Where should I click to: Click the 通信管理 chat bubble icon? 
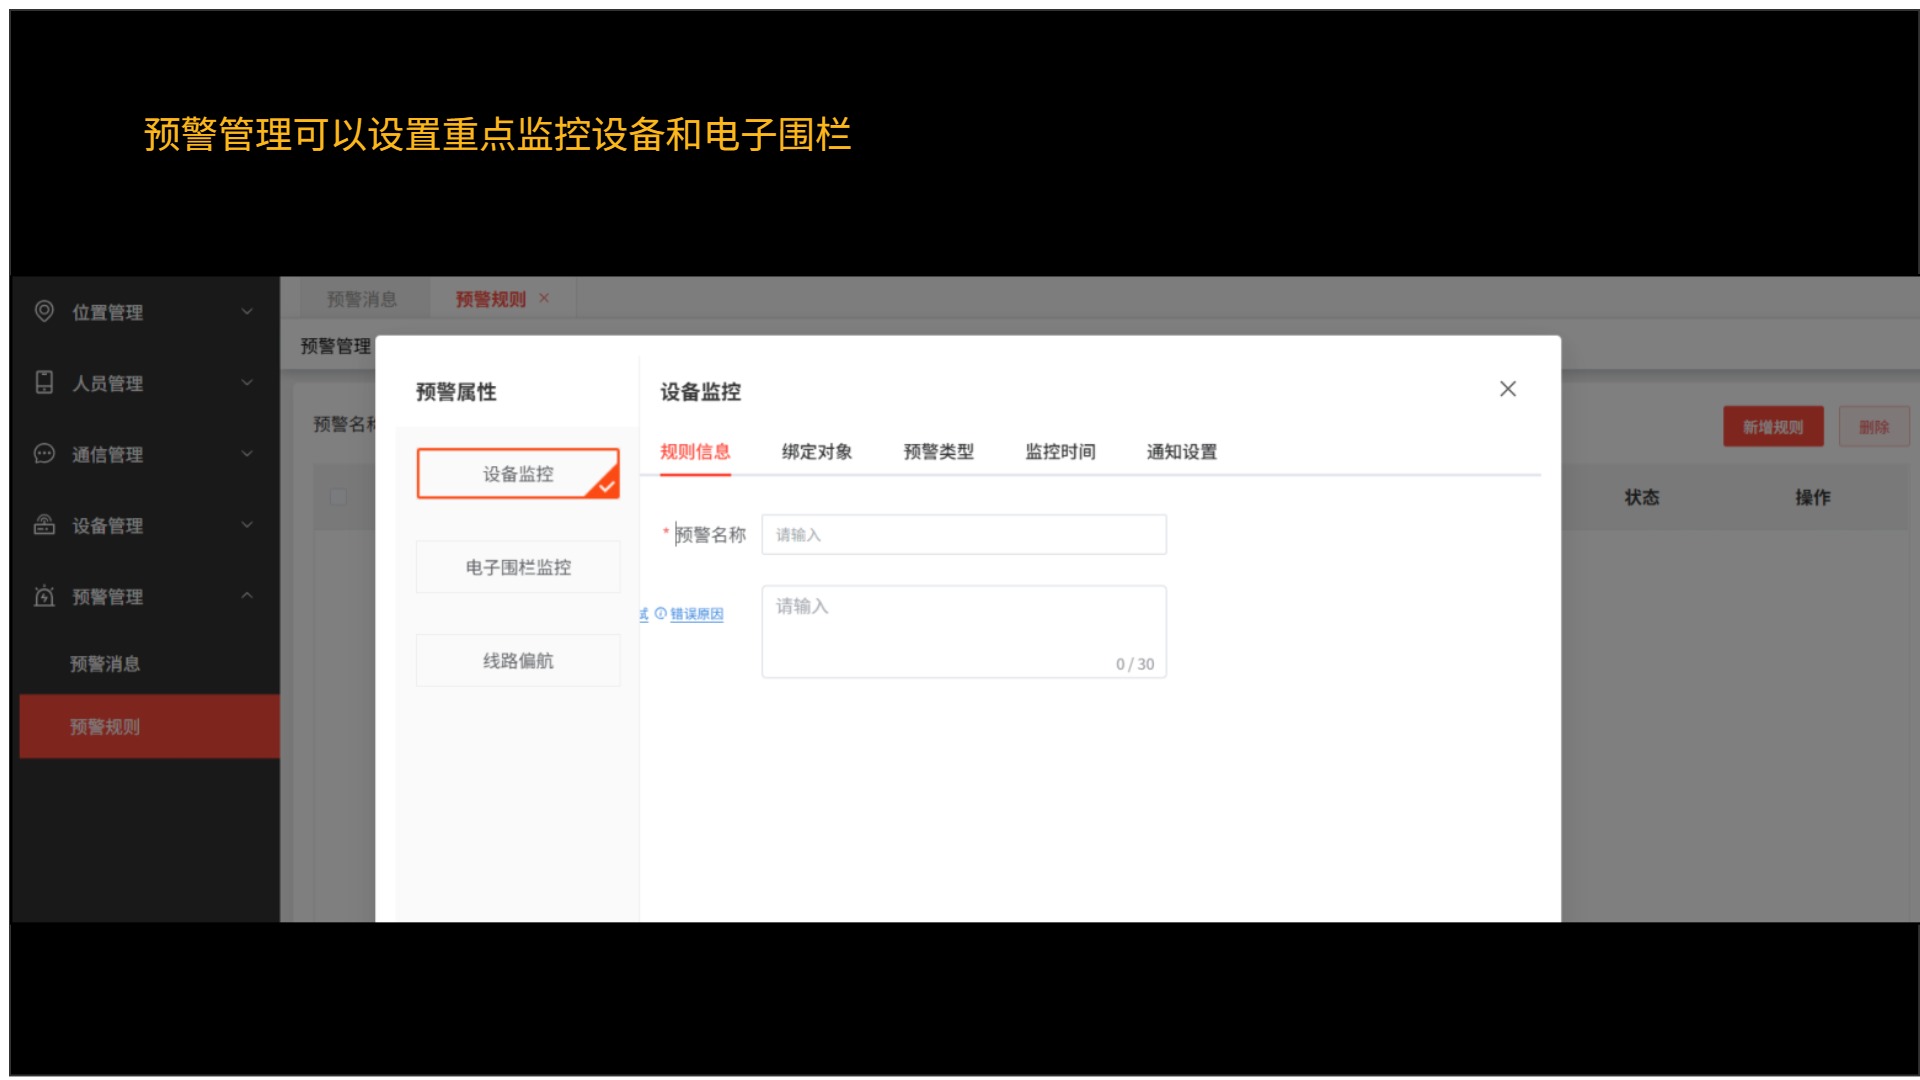pyautogui.click(x=44, y=453)
